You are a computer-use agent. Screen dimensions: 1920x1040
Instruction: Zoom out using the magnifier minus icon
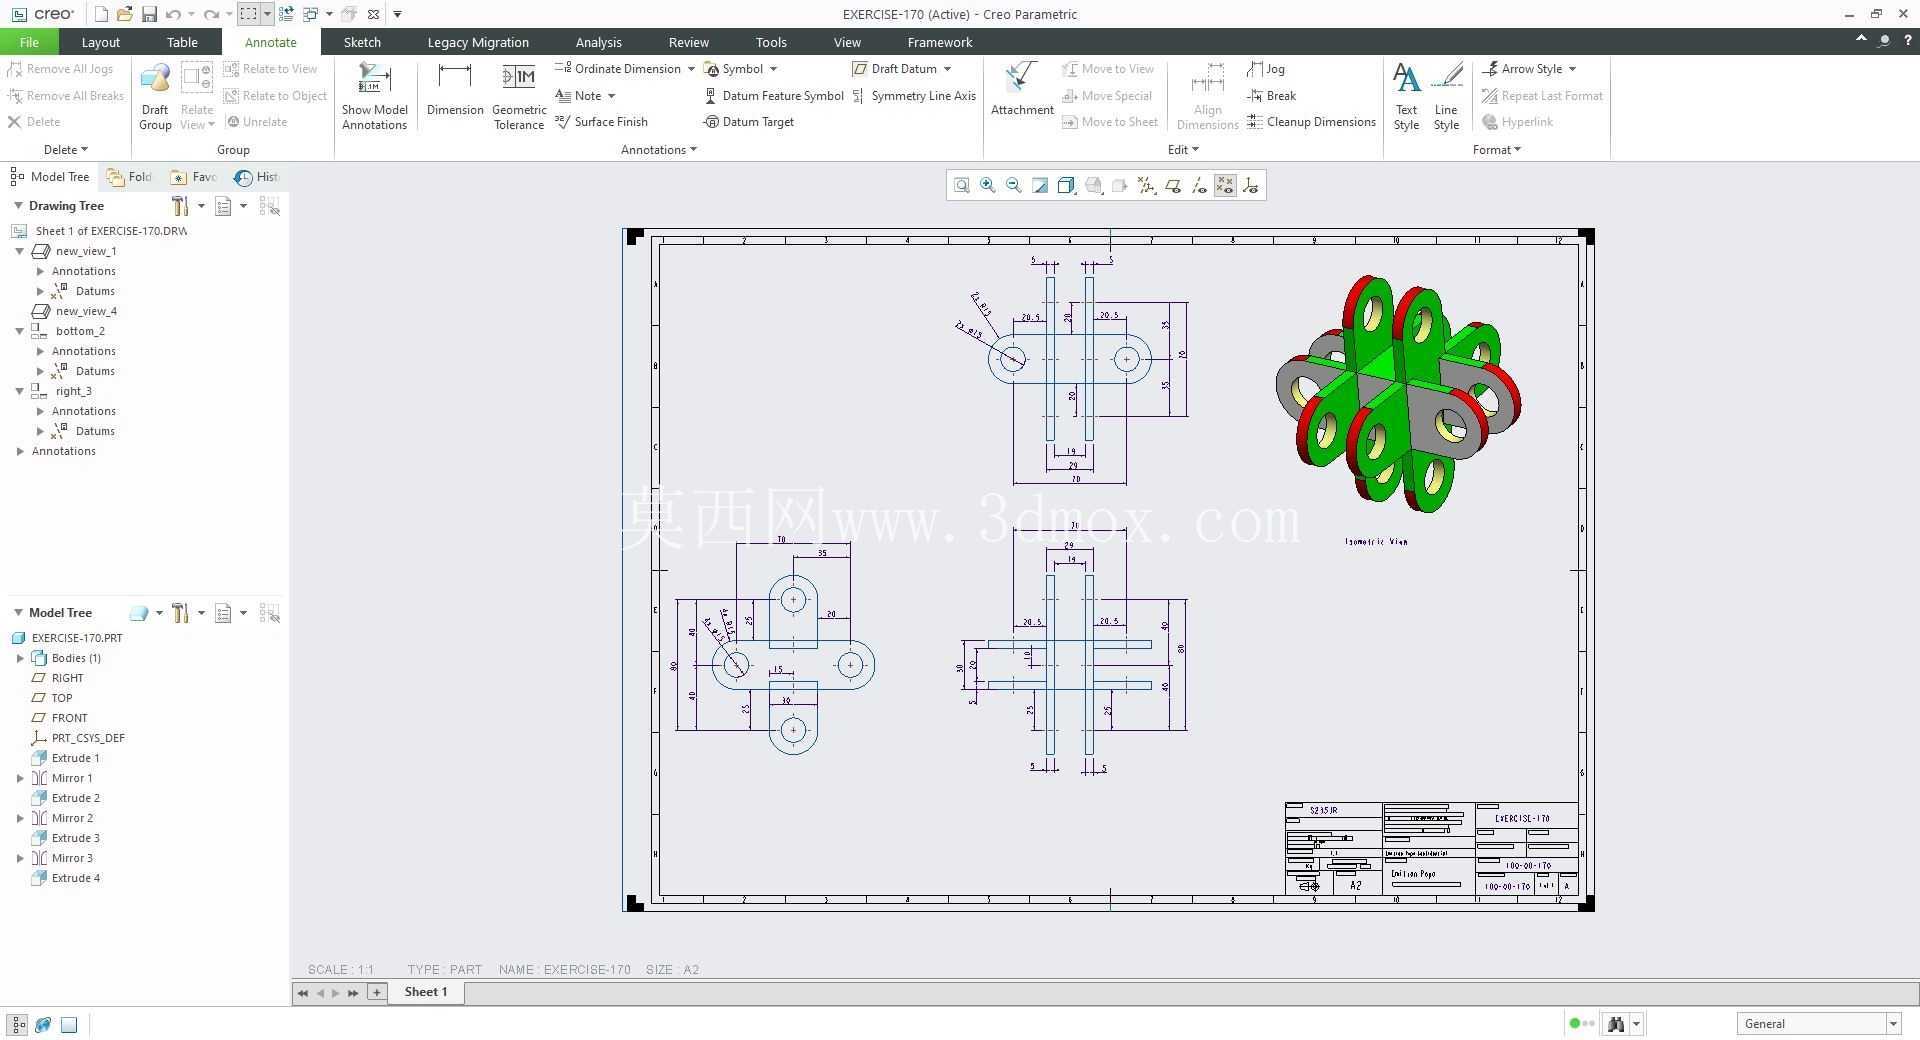click(x=1013, y=186)
